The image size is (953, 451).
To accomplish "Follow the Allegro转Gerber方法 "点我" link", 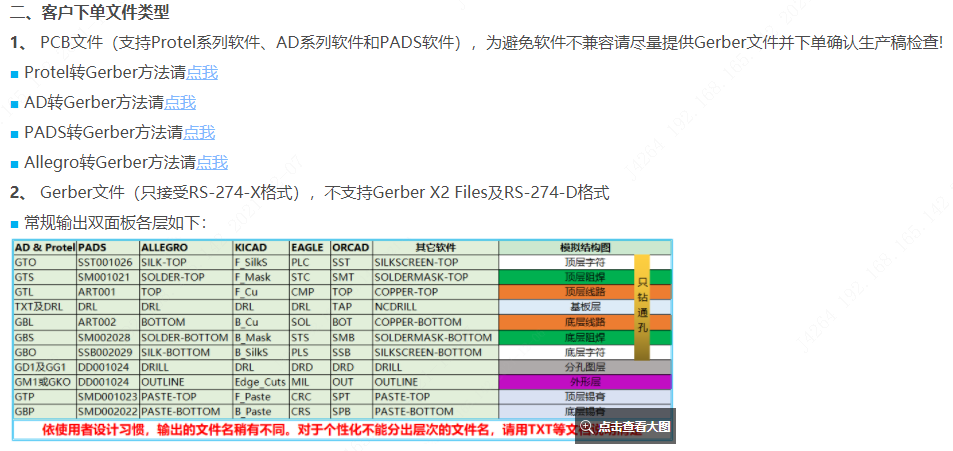I will [212, 162].
